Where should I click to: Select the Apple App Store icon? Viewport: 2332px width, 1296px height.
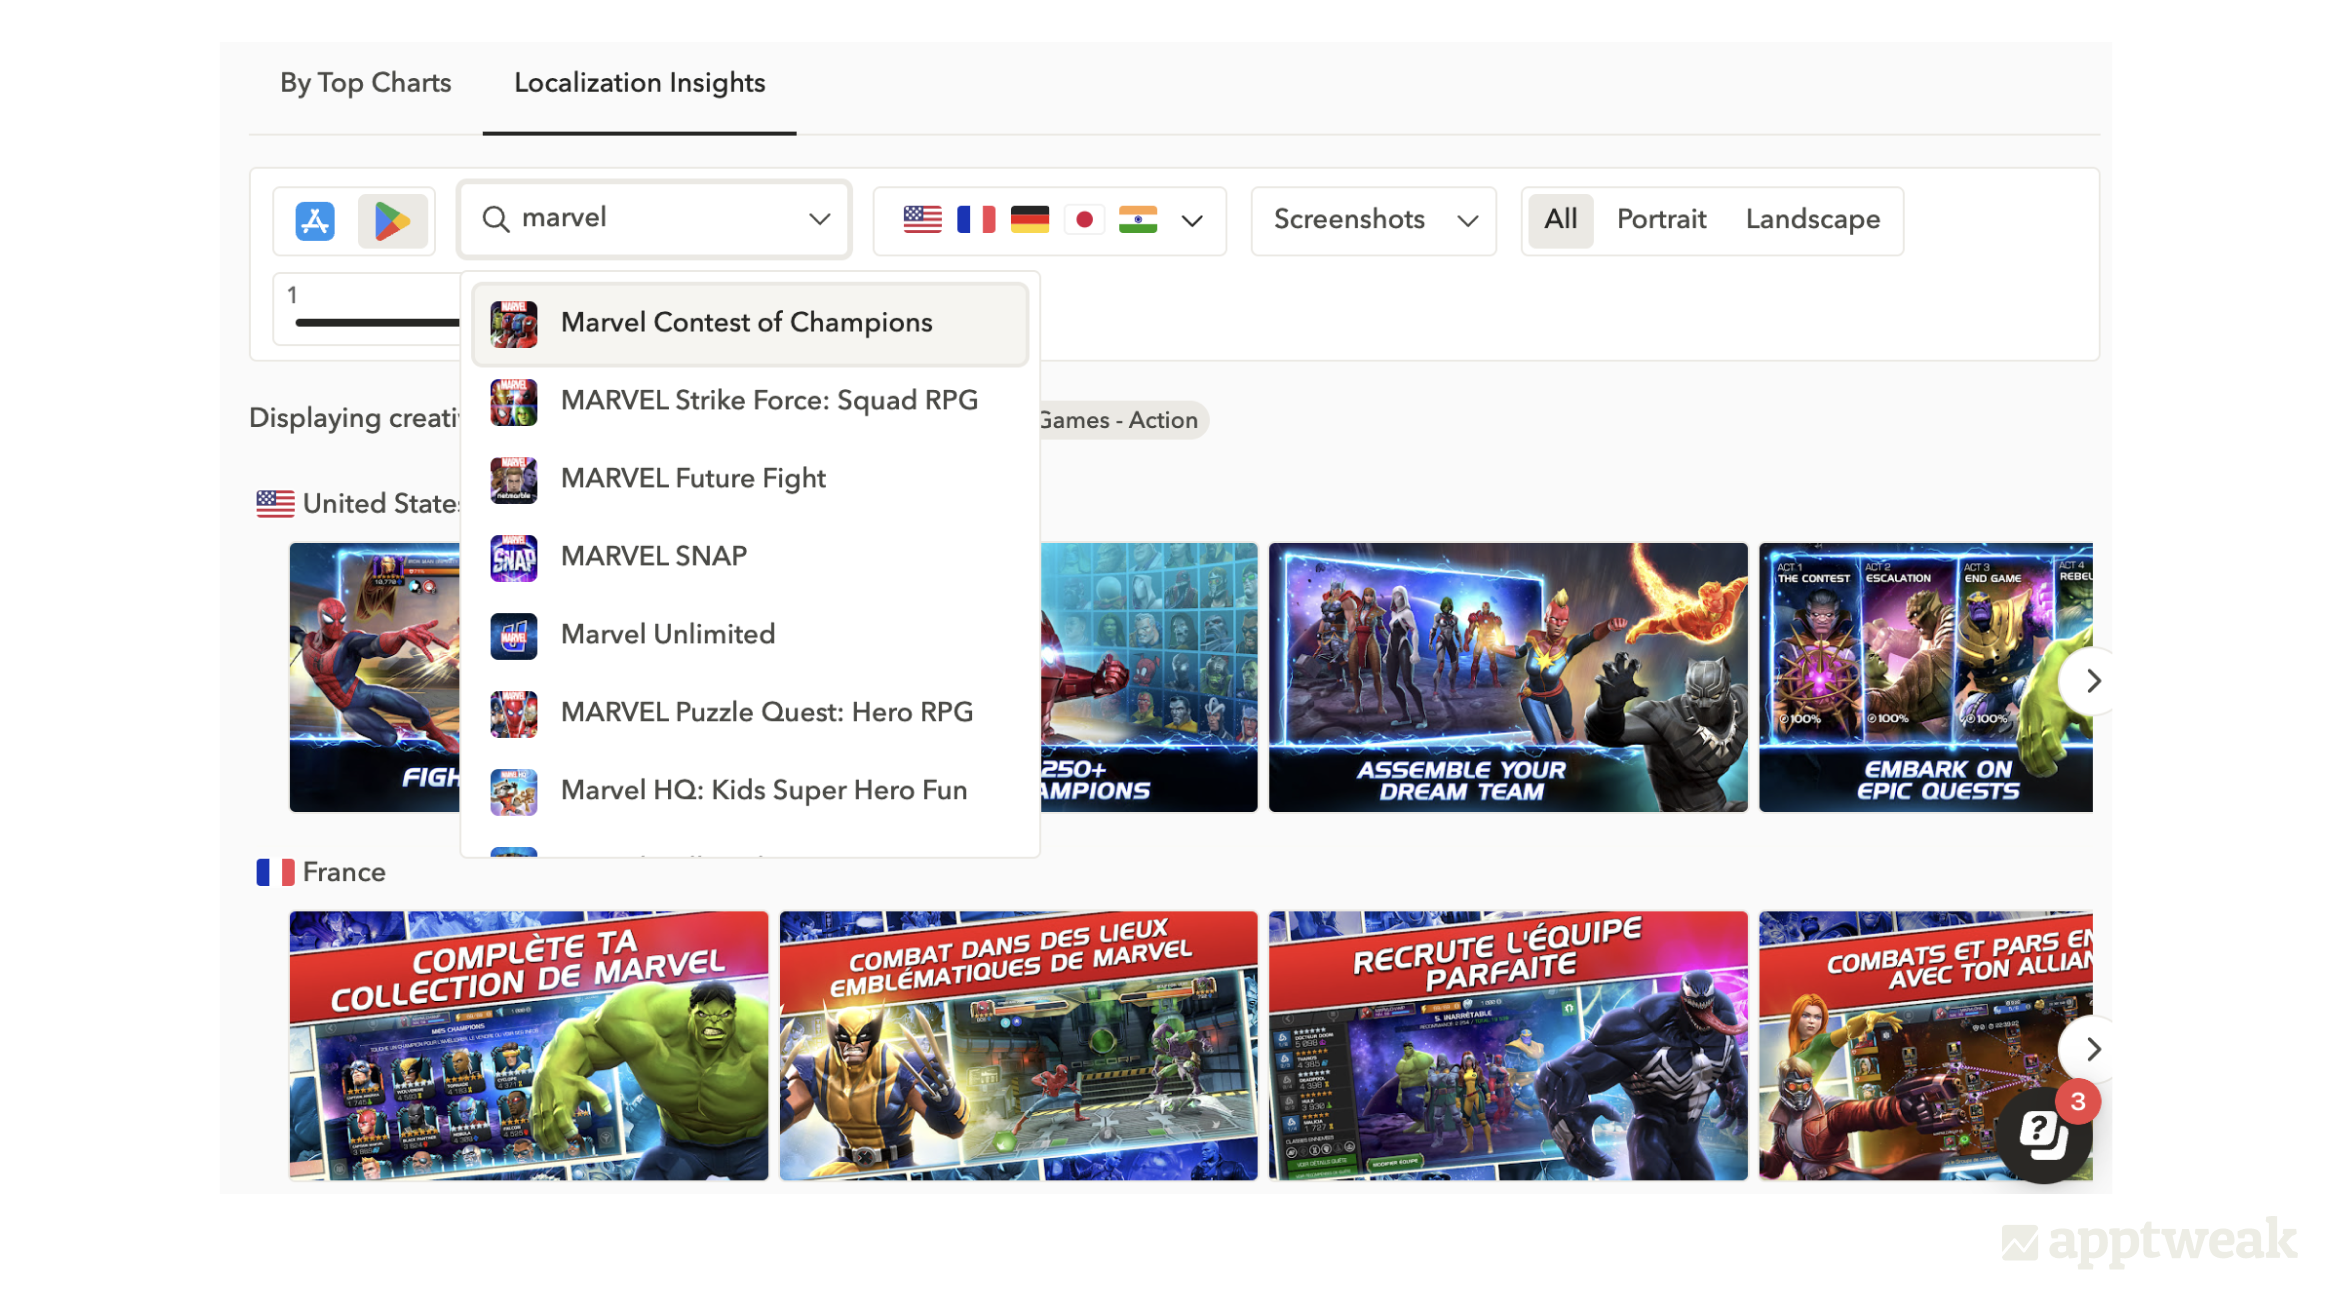[x=314, y=220]
